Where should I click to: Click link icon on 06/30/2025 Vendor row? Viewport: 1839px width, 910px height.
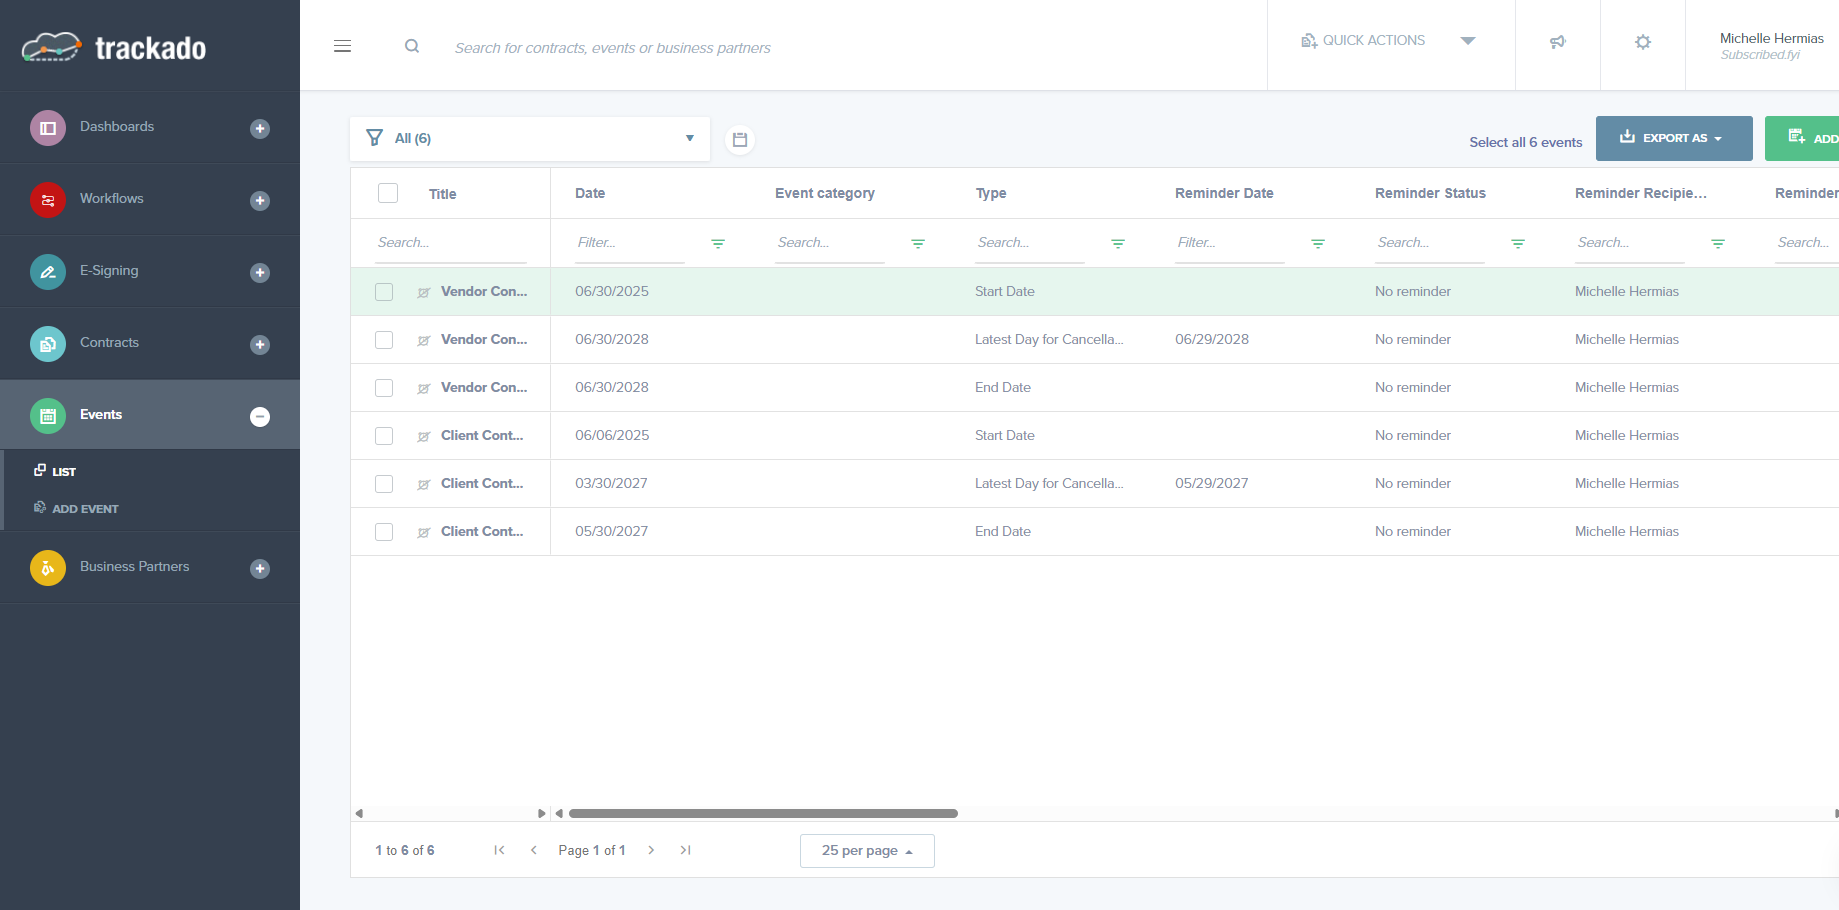click(424, 293)
